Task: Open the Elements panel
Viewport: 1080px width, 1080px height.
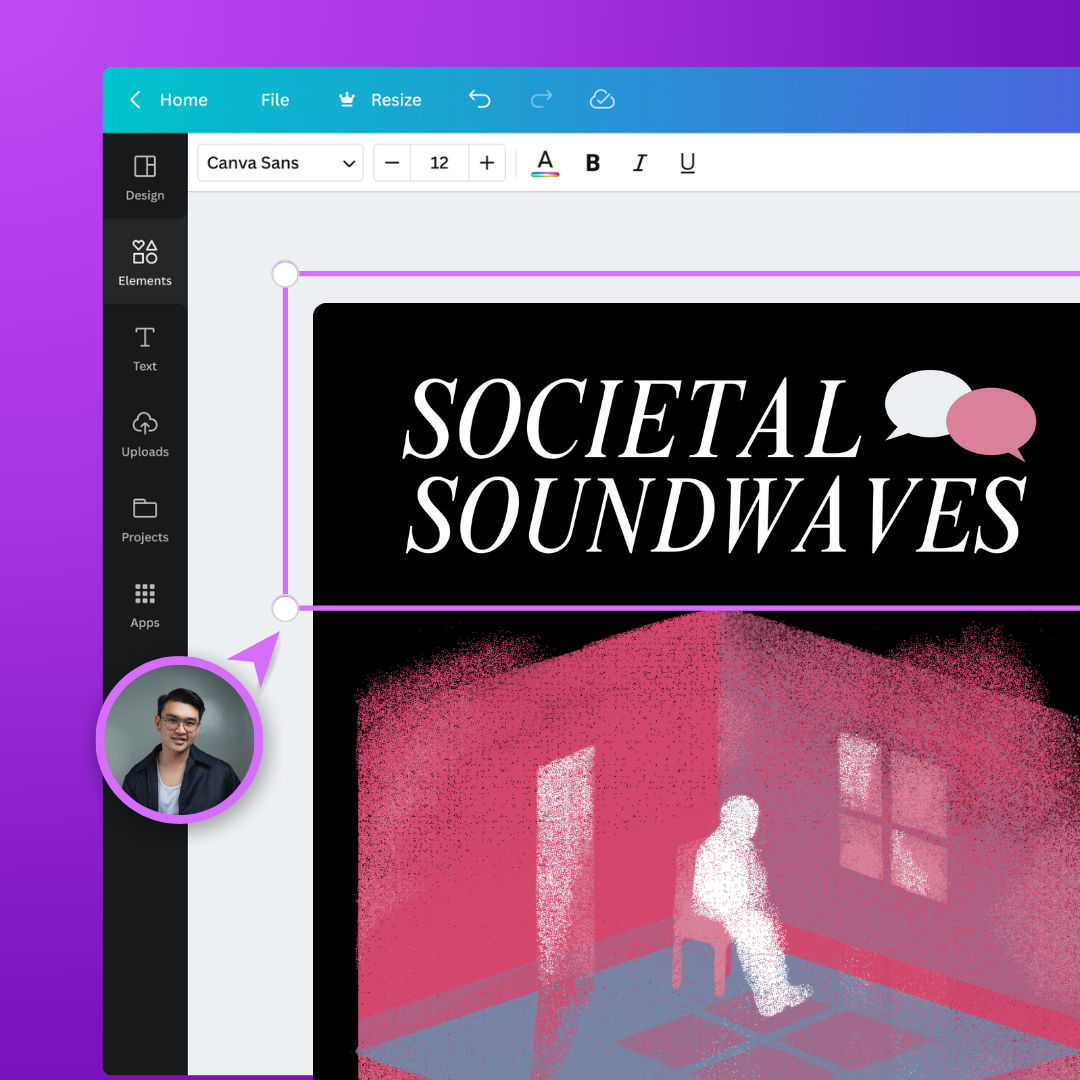Action: click(145, 262)
